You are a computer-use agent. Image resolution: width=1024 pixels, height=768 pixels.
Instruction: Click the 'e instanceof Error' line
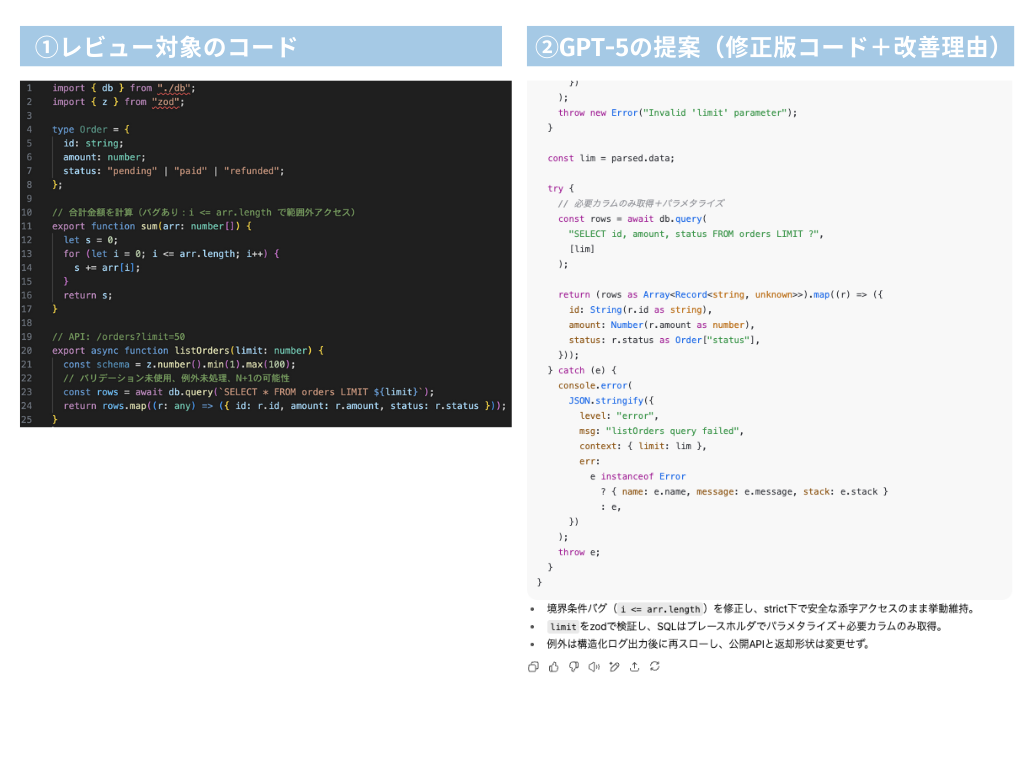point(637,476)
